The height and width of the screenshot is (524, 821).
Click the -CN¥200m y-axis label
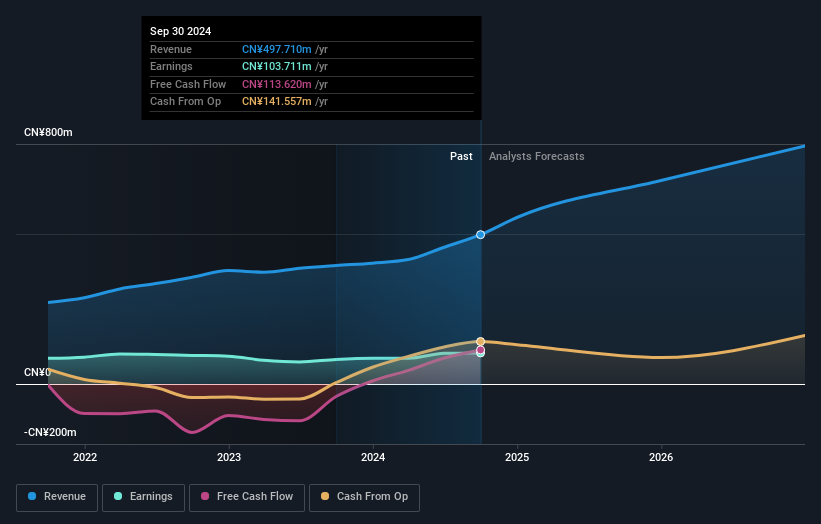50,432
